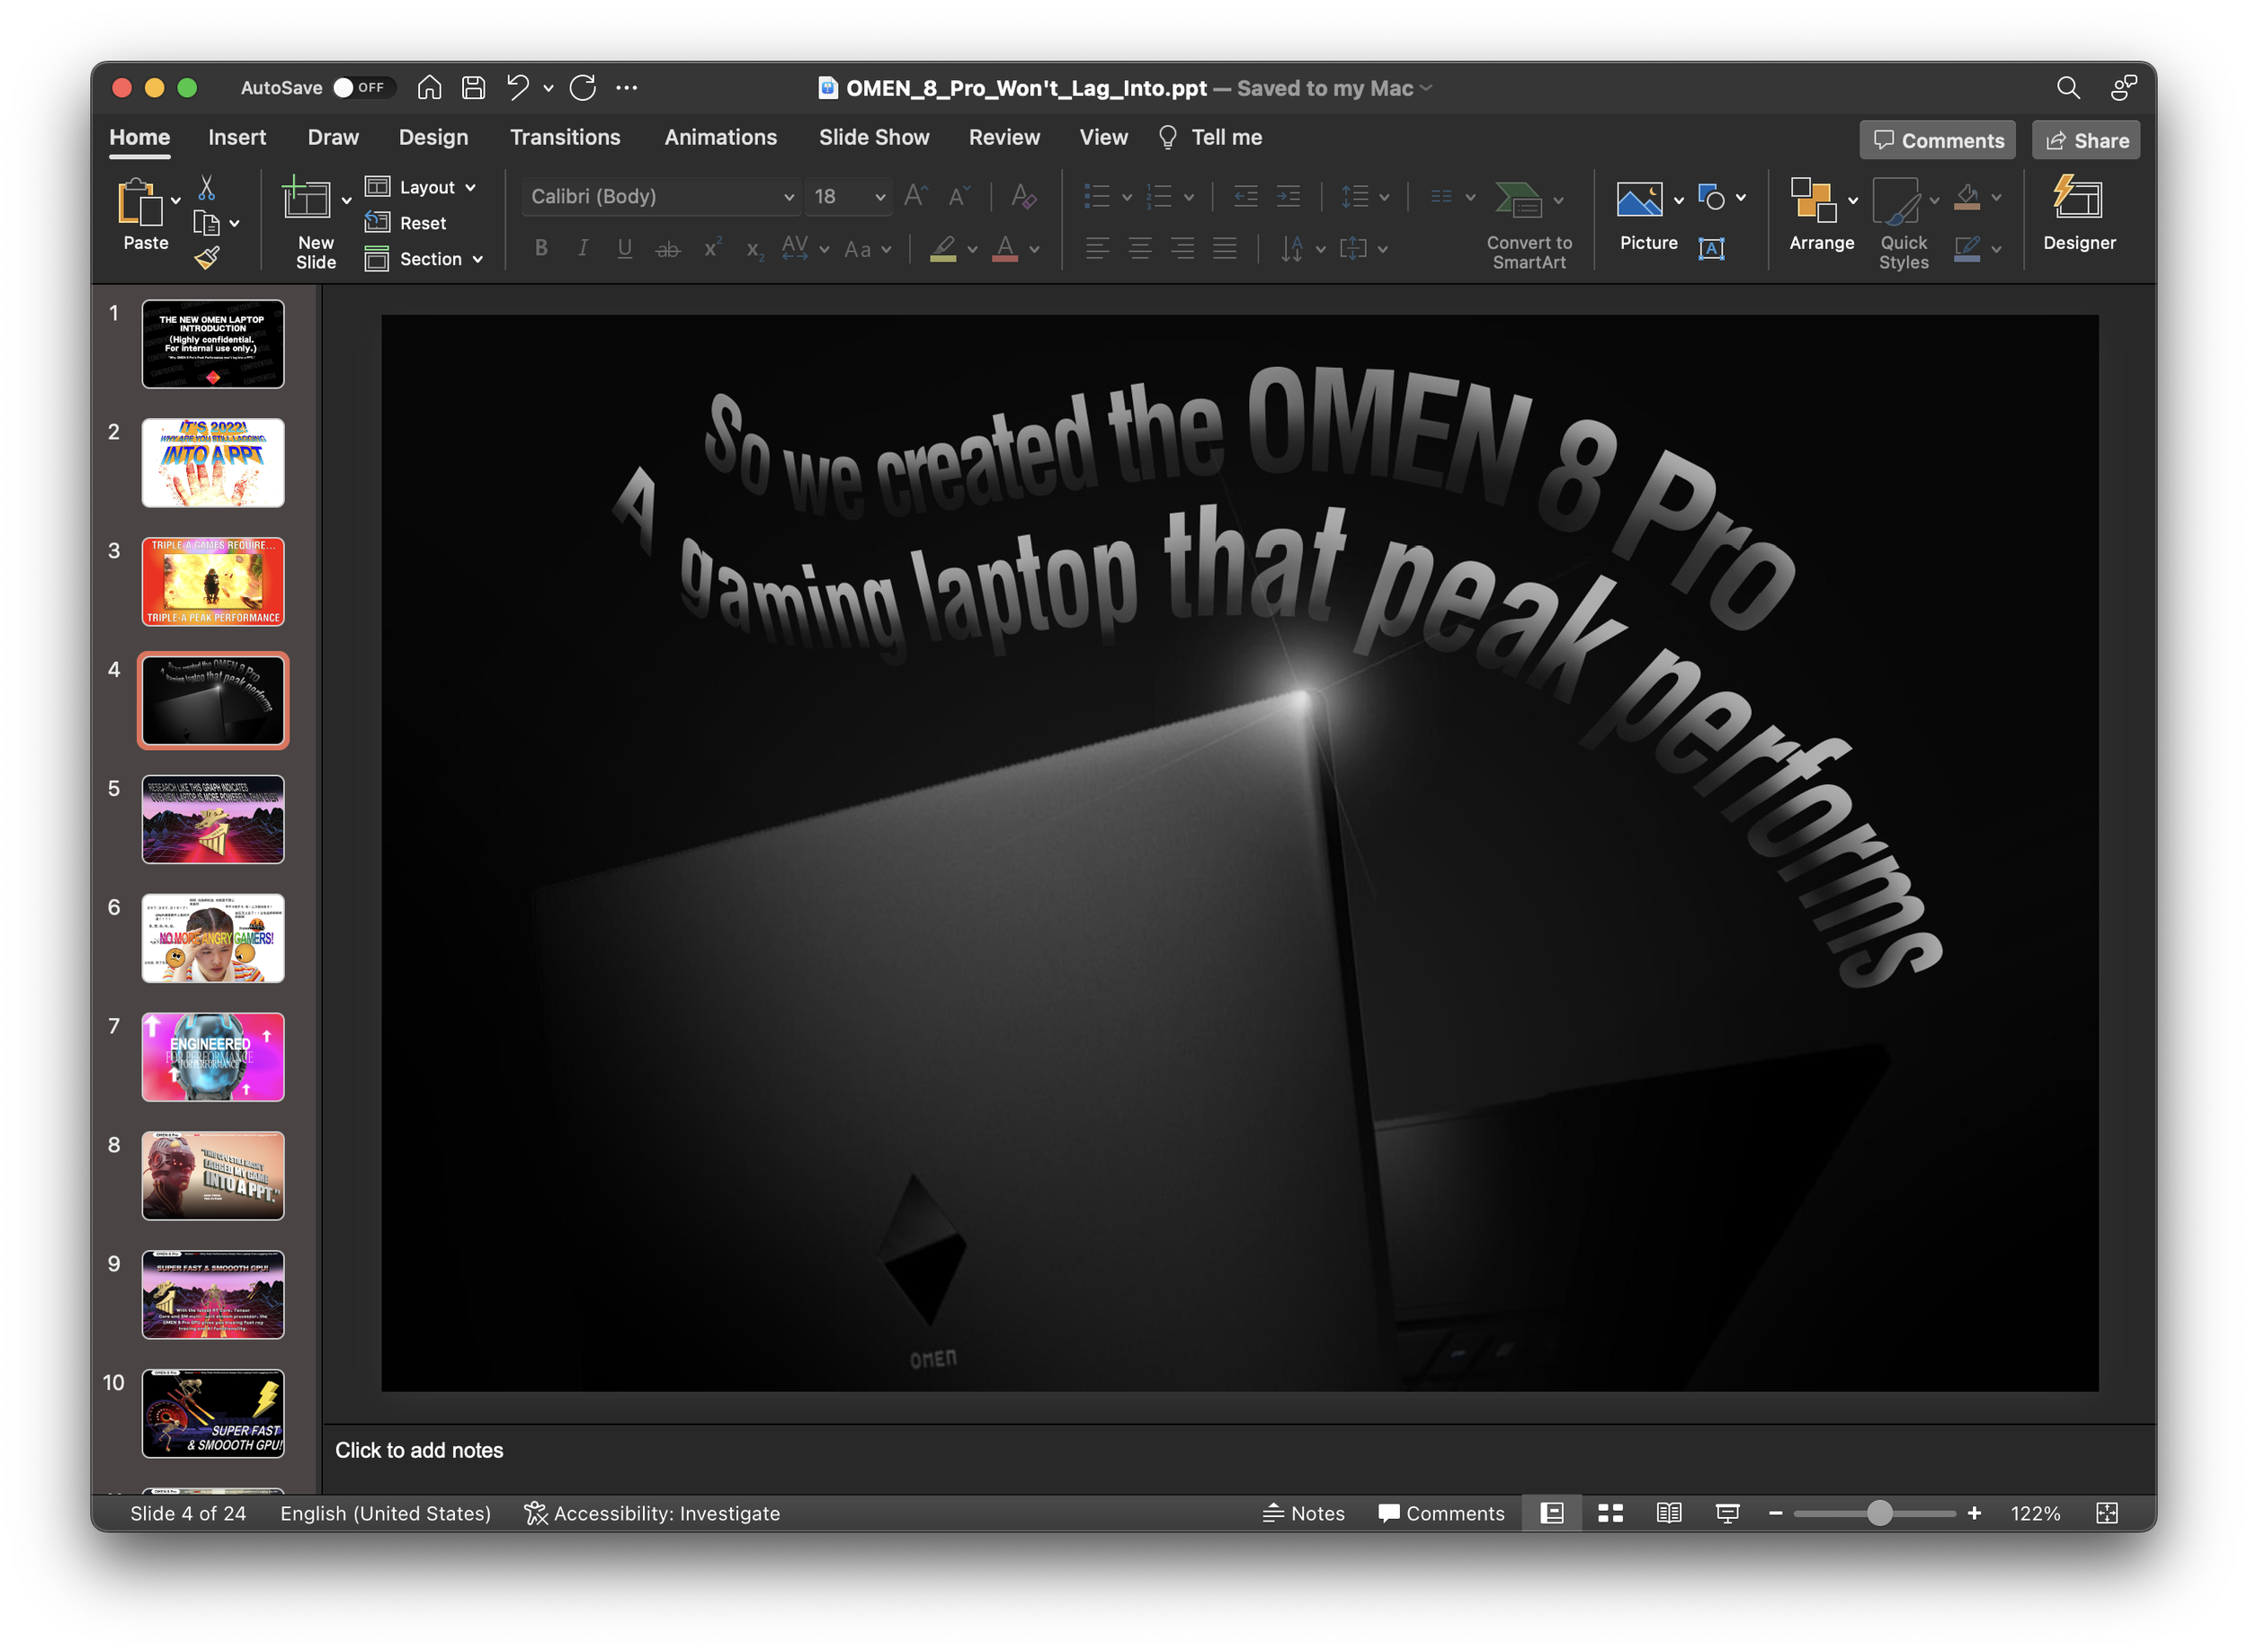The height and width of the screenshot is (1652, 2248).
Task: Start Slide Show icon in status bar
Action: click(1727, 1513)
